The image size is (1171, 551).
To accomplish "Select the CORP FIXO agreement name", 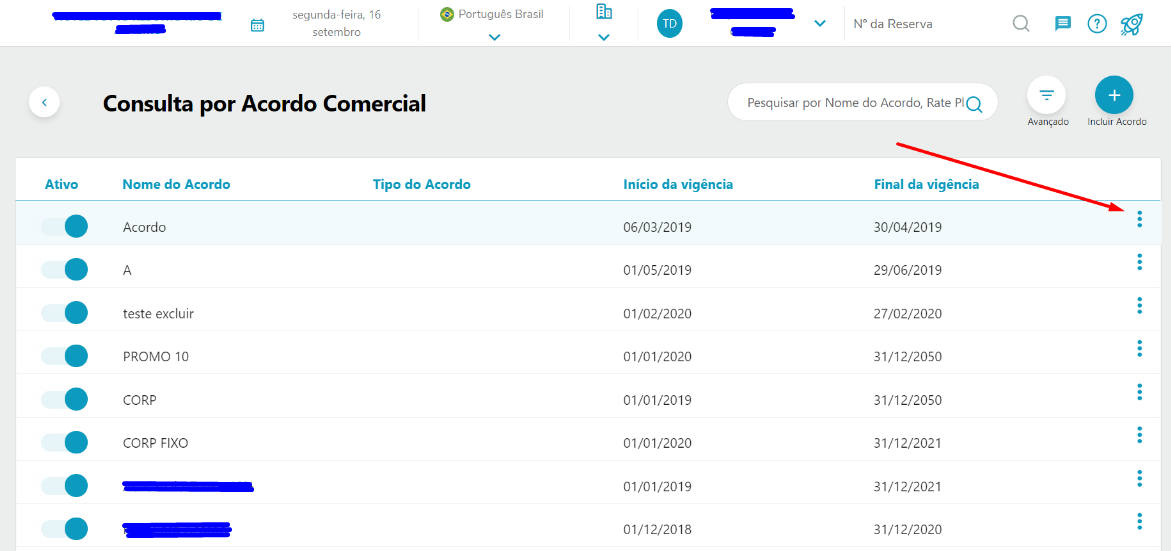I will coord(155,443).
